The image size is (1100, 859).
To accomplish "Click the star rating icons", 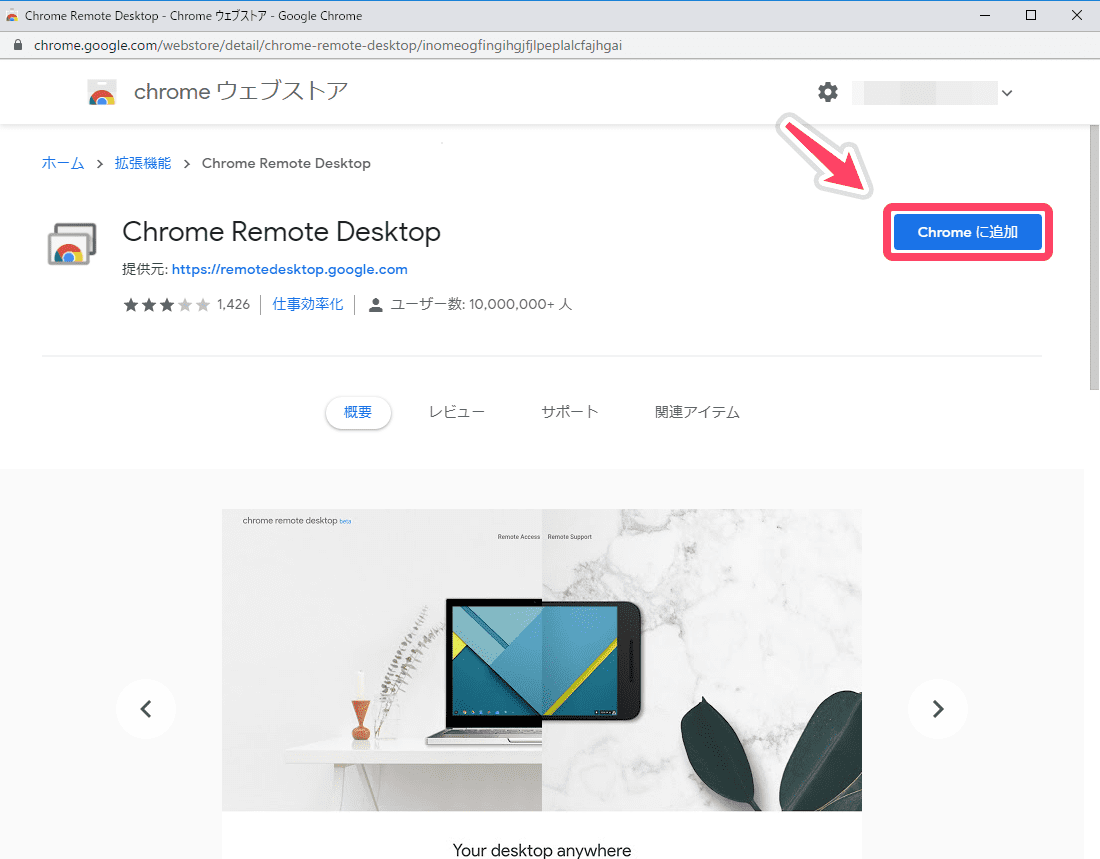I will (167, 305).
